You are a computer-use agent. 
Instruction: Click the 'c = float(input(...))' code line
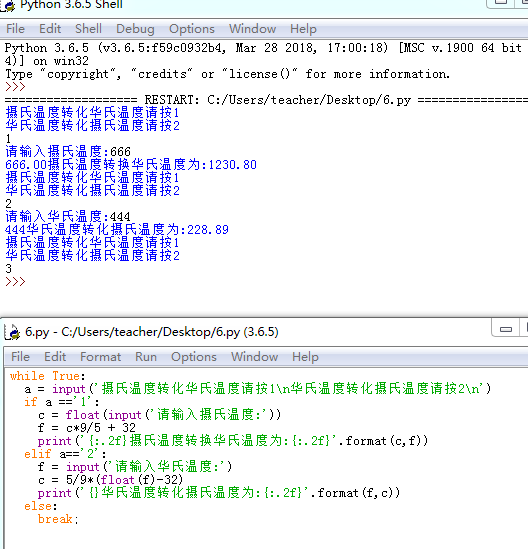point(160,415)
